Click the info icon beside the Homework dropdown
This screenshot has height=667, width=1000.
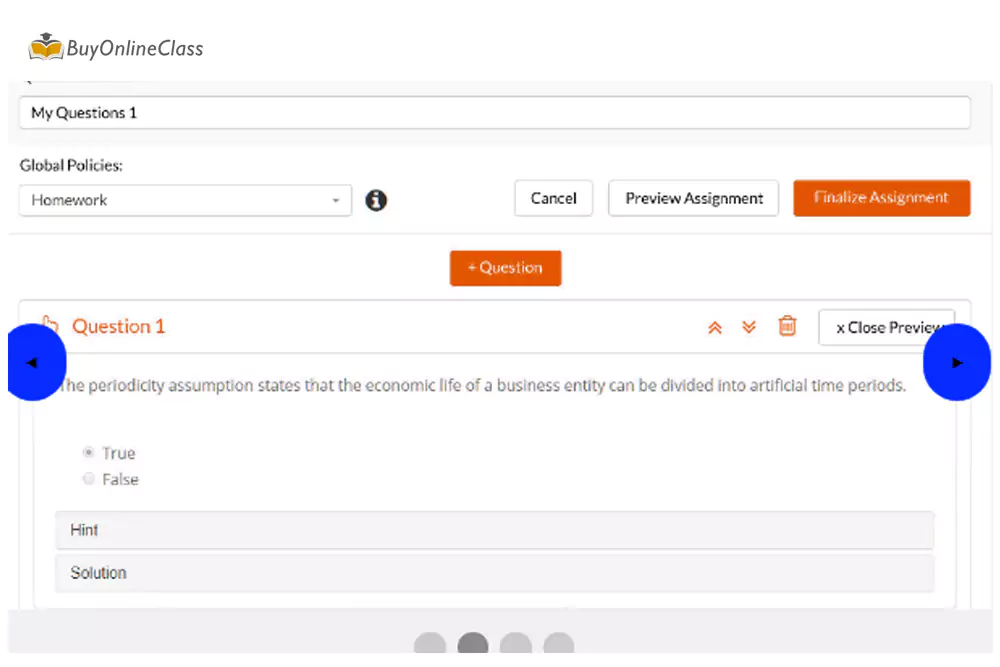(376, 200)
